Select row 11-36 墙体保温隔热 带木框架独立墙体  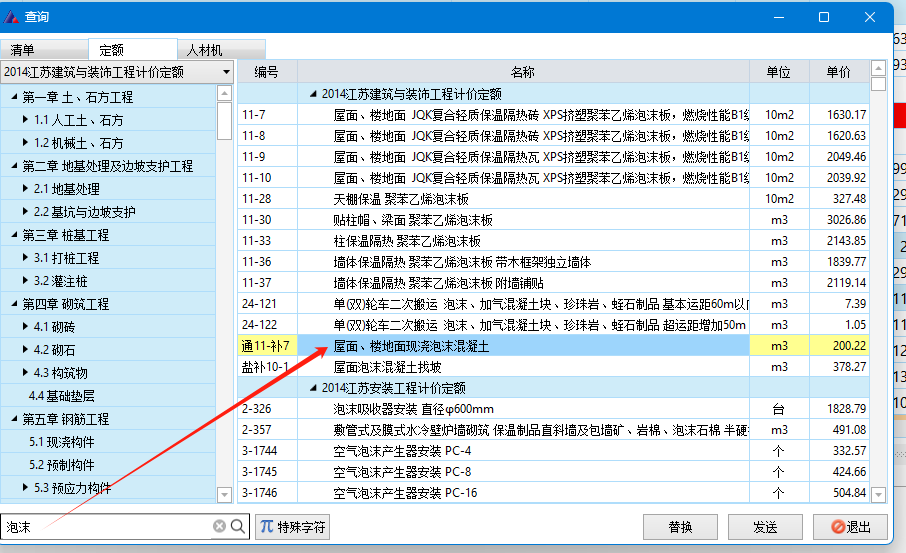(554, 262)
